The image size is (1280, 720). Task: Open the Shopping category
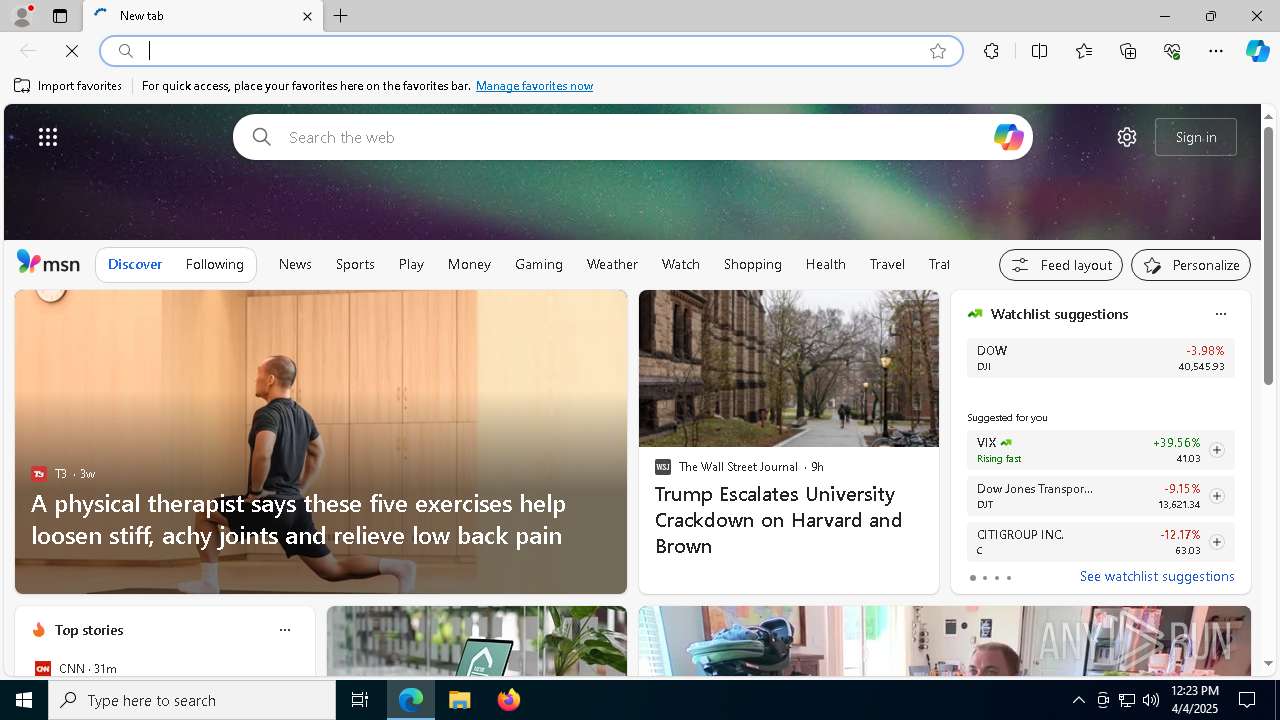753,264
